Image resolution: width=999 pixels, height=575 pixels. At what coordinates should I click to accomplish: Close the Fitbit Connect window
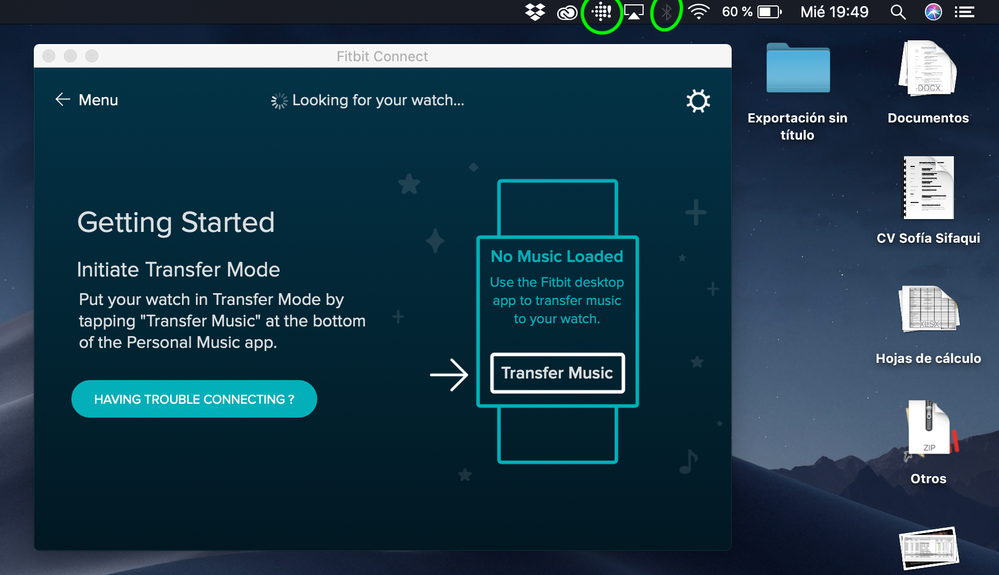point(49,56)
